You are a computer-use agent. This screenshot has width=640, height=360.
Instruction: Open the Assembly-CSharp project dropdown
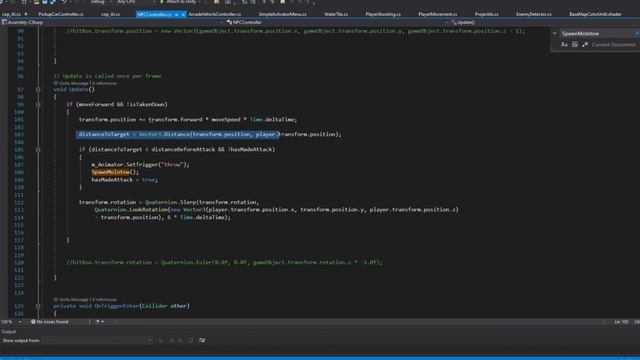tap(110, 22)
